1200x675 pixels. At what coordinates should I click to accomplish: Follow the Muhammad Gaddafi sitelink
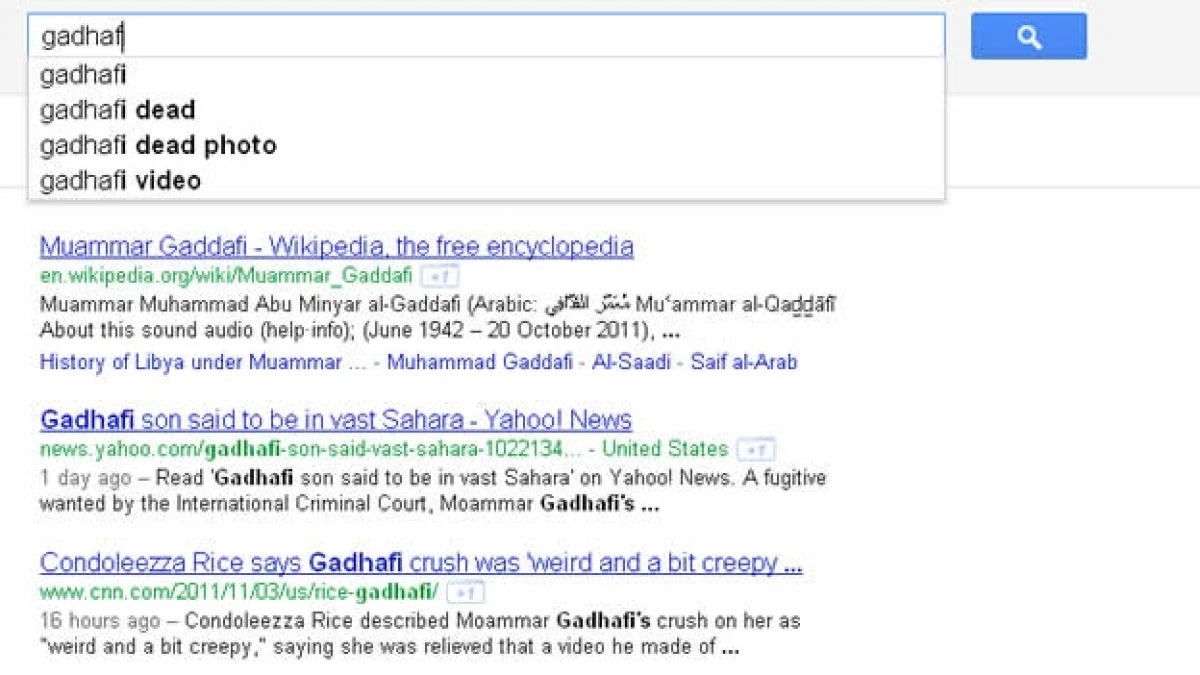pyautogui.click(x=480, y=362)
